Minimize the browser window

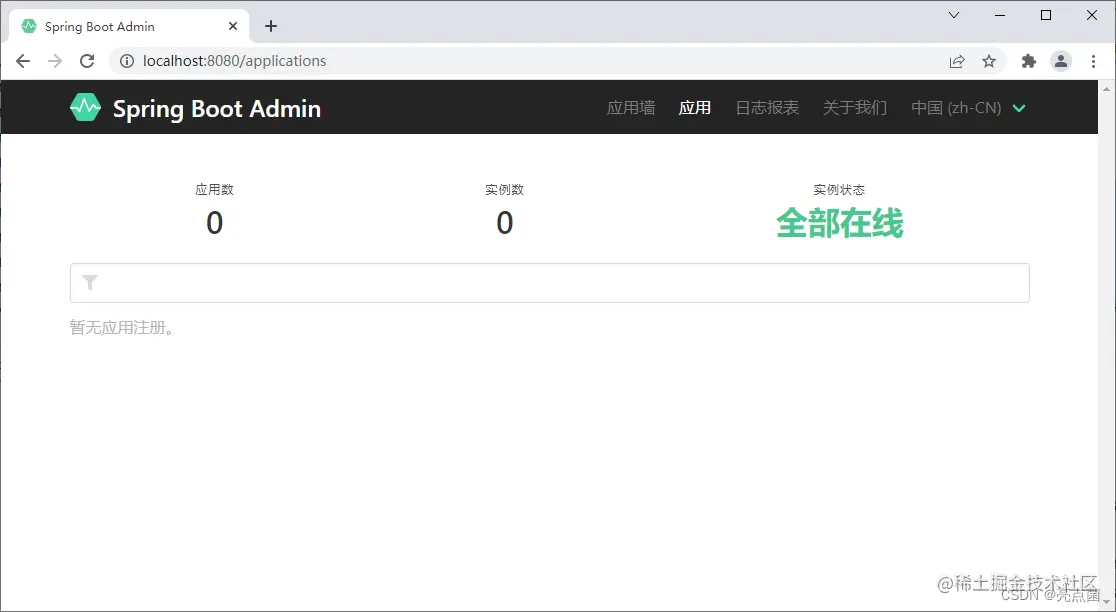click(1000, 15)
